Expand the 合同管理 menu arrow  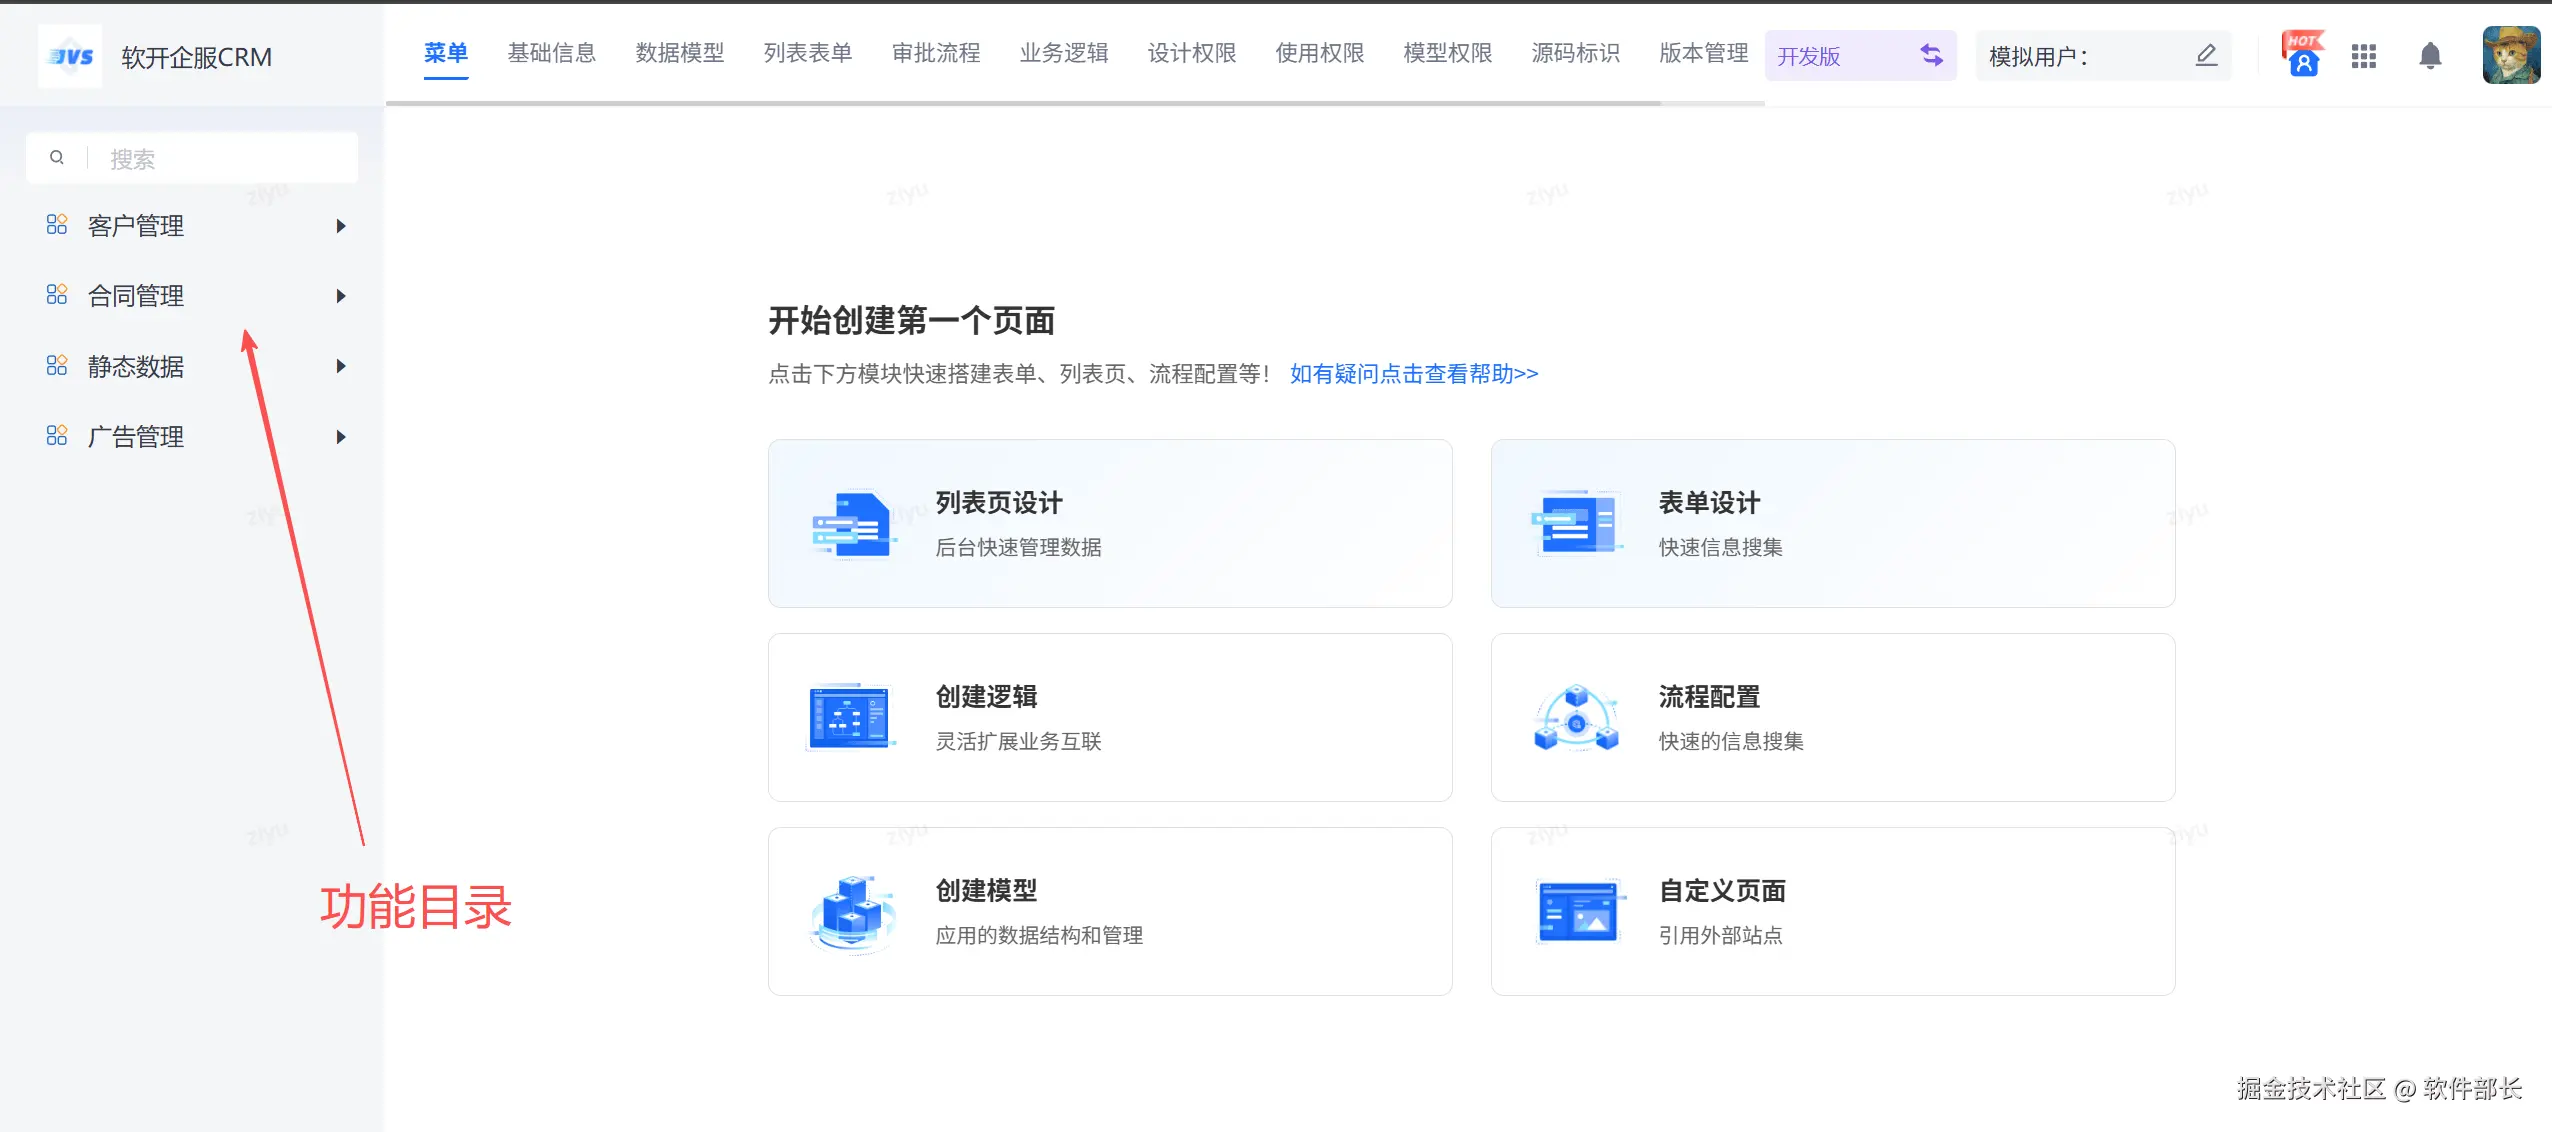[x=341, y=296]
